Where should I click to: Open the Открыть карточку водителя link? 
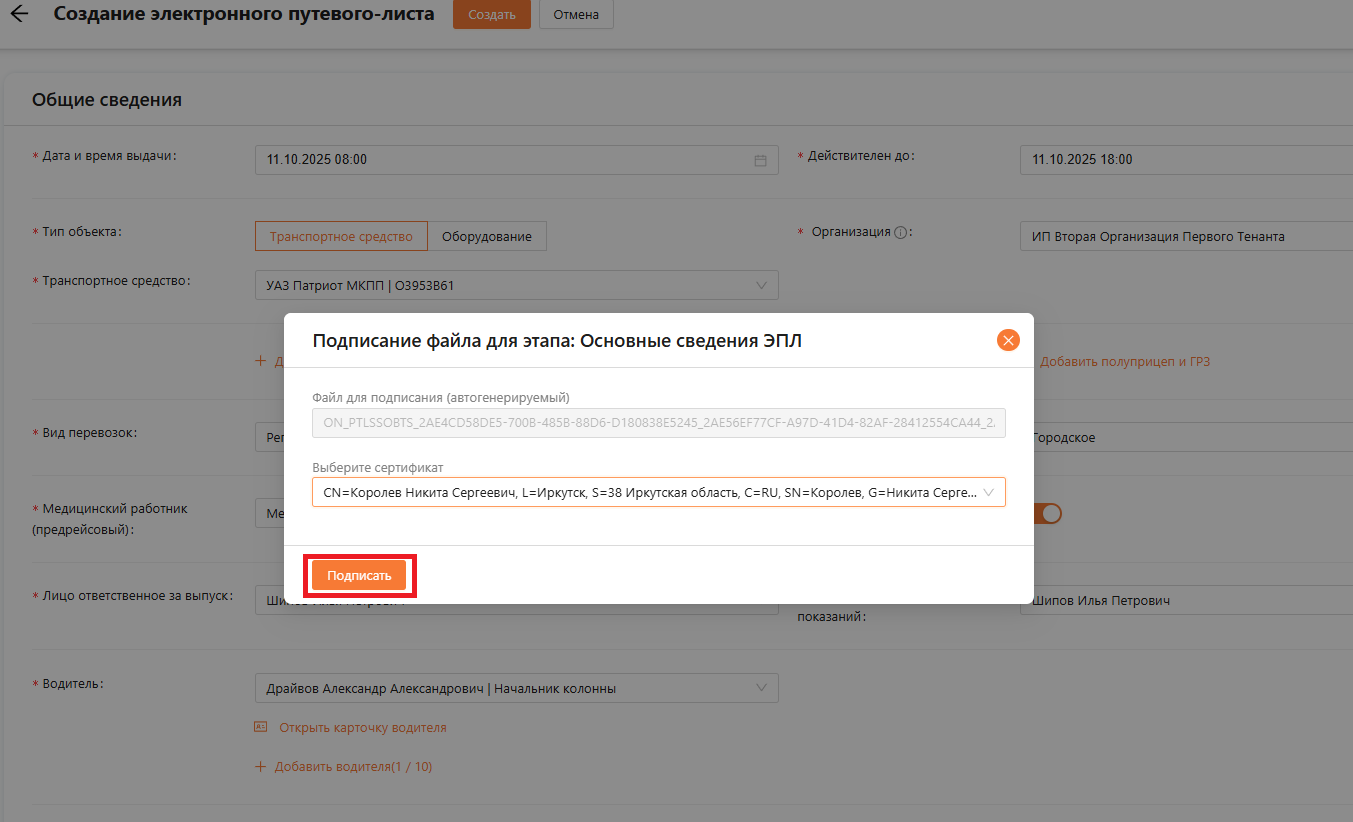(x=362, y=728)
